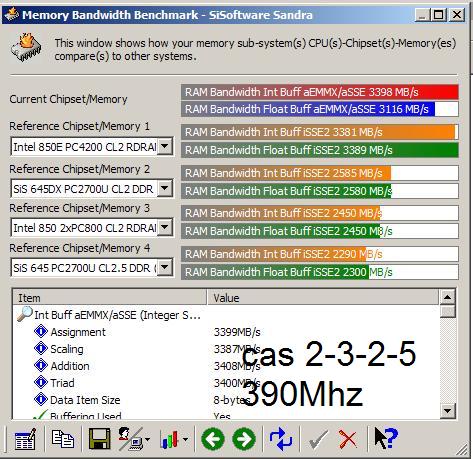Save results using the floppy disk icon

(x=100, y=439)
